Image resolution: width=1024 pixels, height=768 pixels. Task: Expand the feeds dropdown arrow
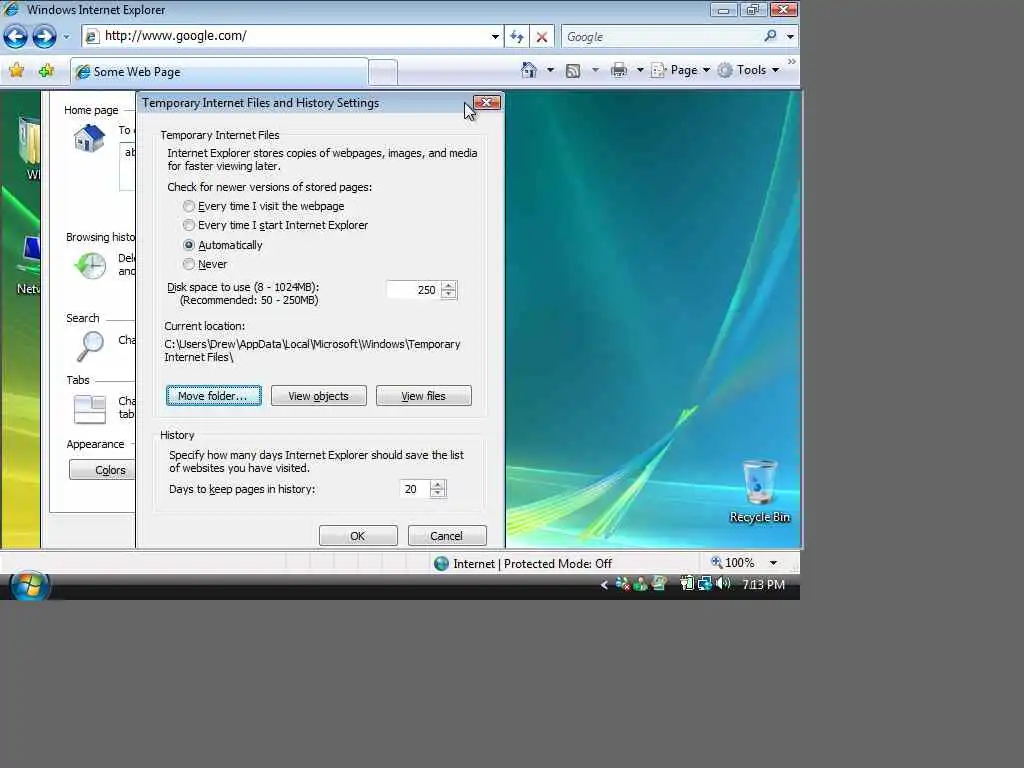click(595, 70)
